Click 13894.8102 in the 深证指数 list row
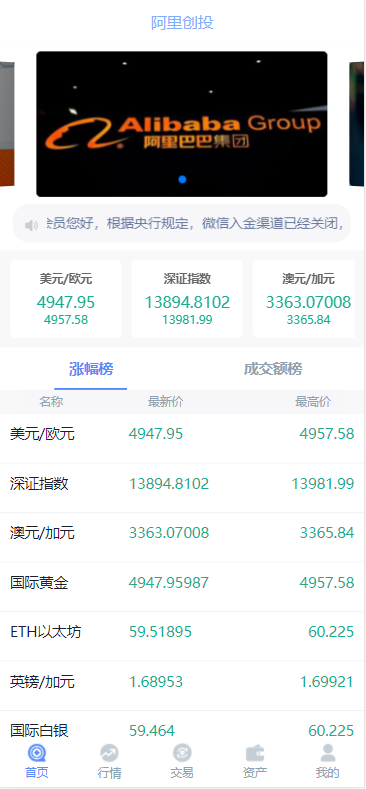The width and height of the screenshot is (366, 789). coord(169,484)
